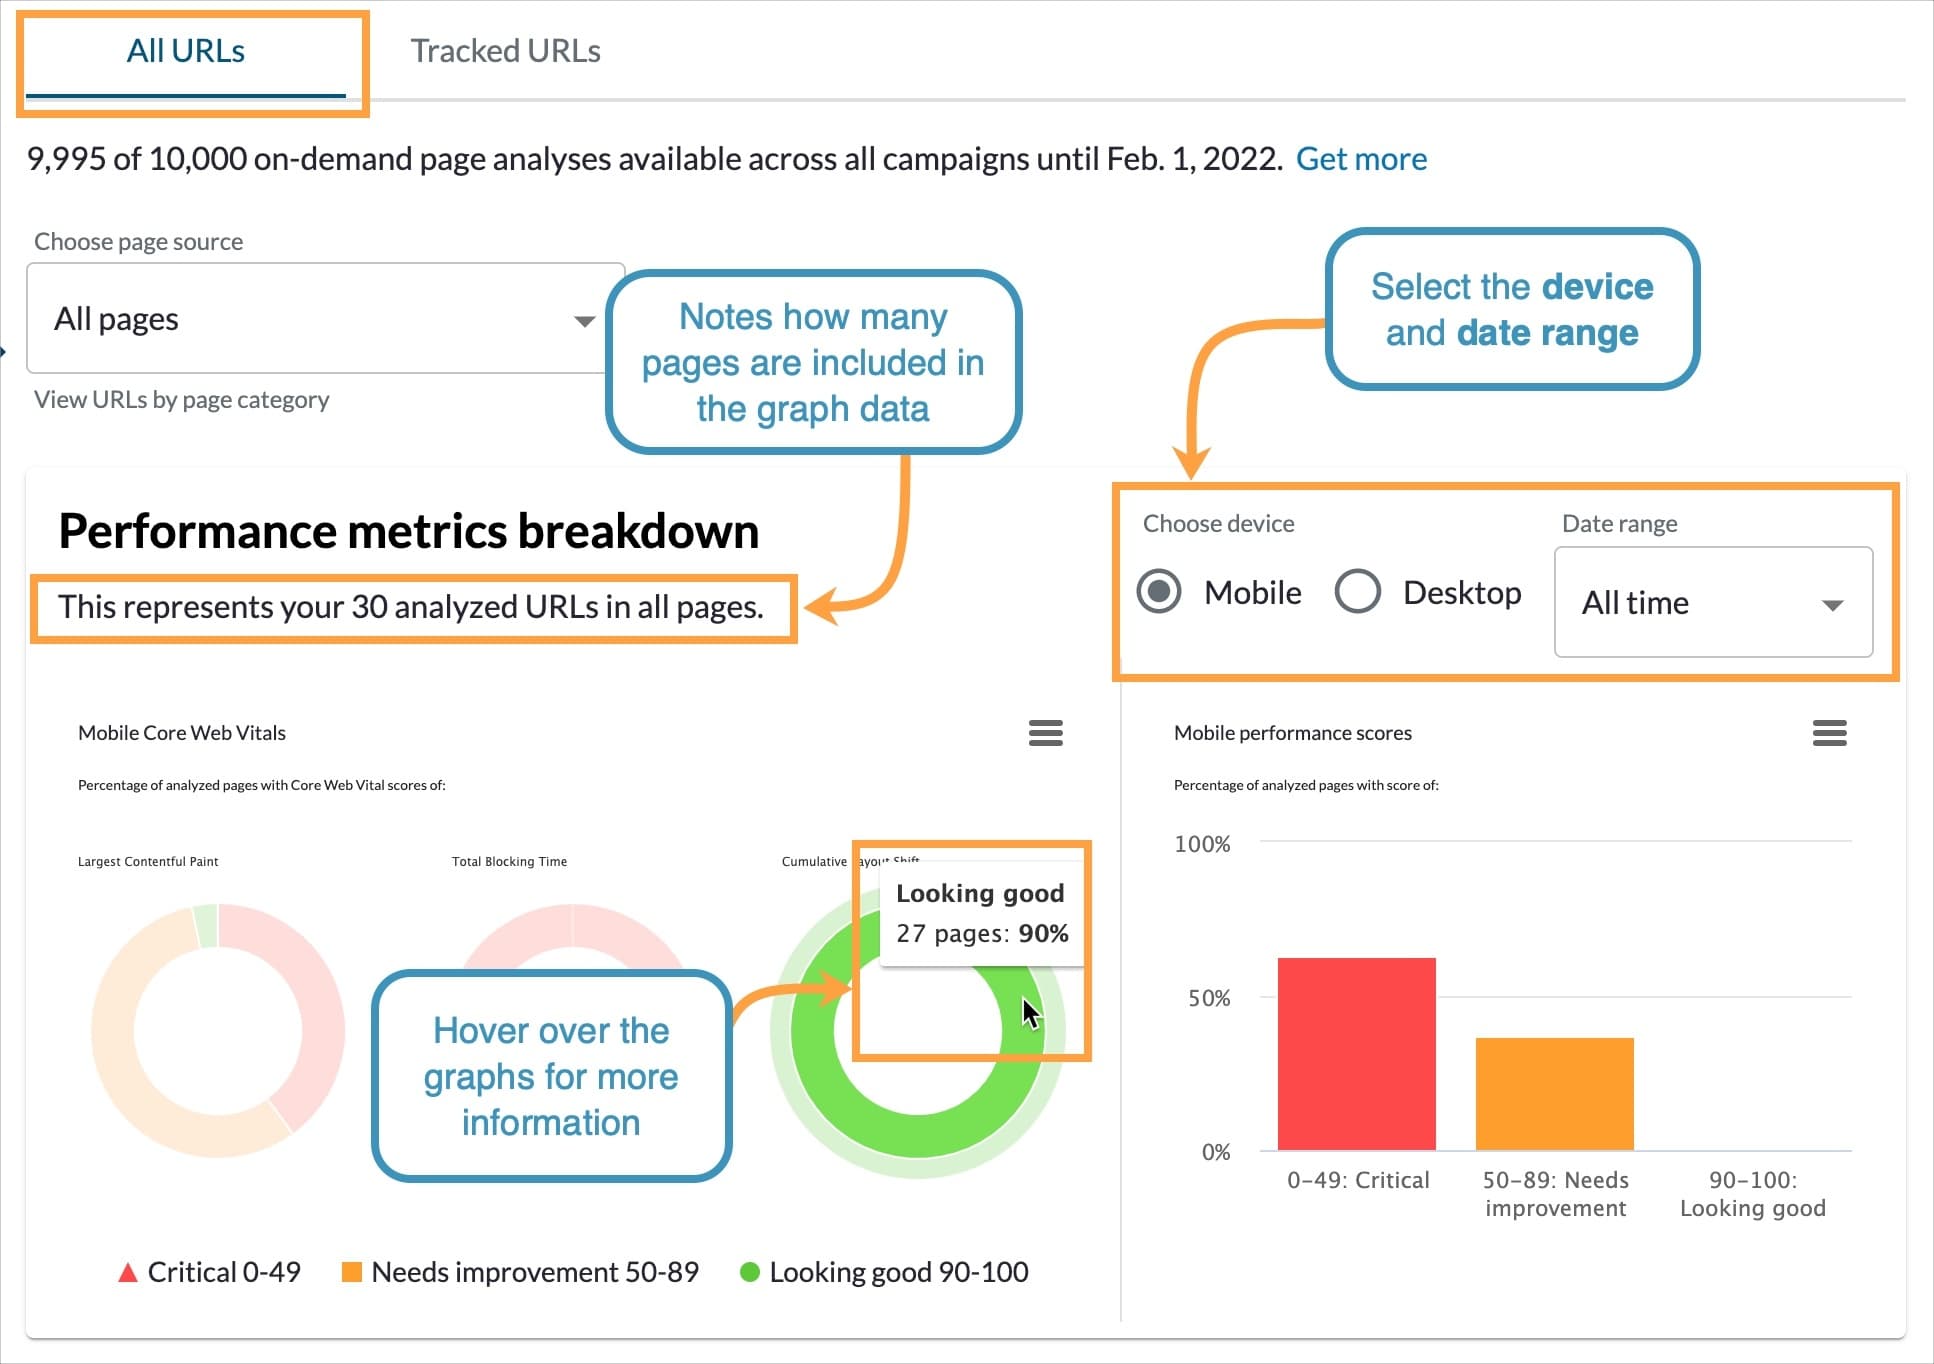Select the Desktop device radio button
Screen dimensions: 1934x1364
[x=1358, y=592]
